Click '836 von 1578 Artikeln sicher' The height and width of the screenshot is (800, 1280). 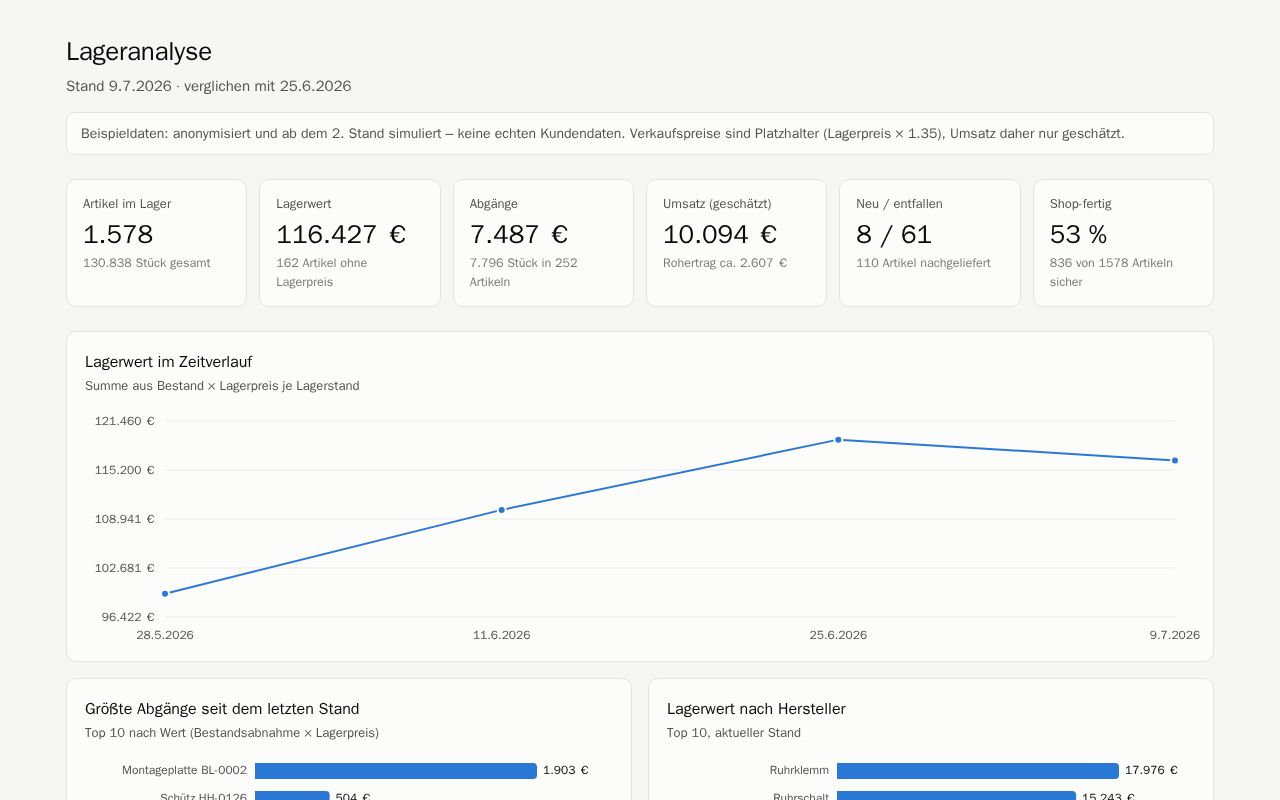[x=1111, y=273]
